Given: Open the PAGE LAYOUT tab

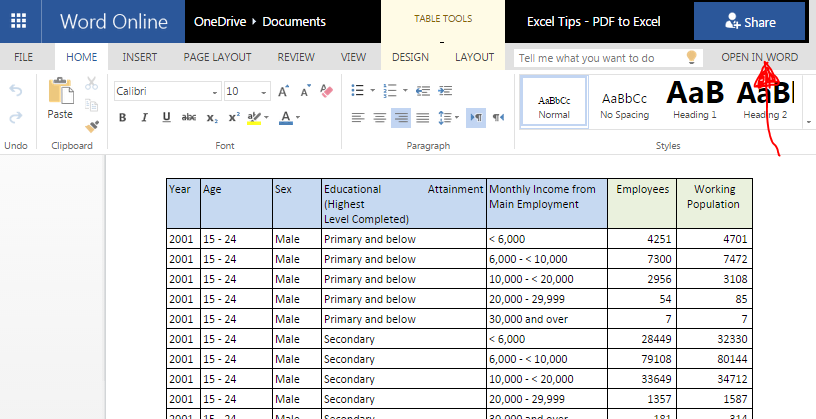Looking at the screenshot, I should [x=217, y=57].
